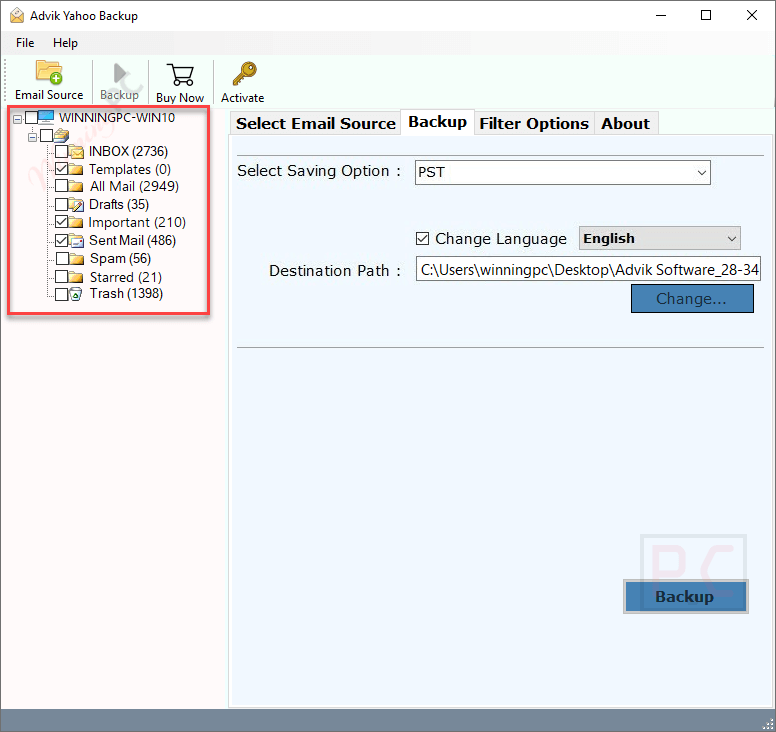776x732 pixels.
Task: Check the Trash (1398) checkbox
Action: pos(61,294)
